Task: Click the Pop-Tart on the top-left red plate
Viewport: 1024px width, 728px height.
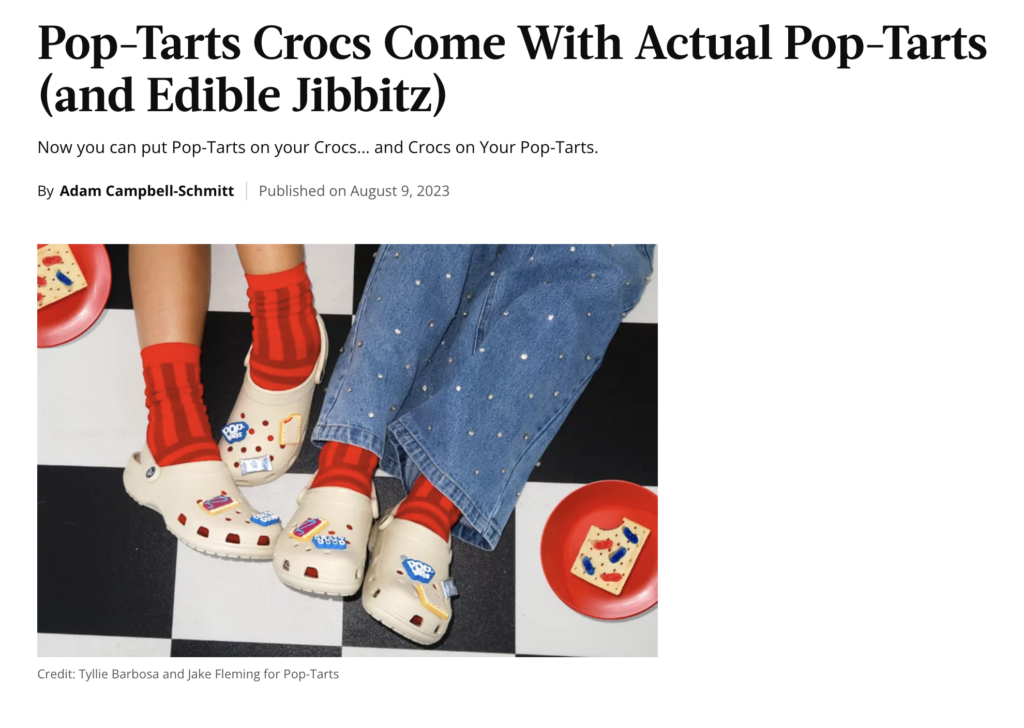Action: pos(59,274)
